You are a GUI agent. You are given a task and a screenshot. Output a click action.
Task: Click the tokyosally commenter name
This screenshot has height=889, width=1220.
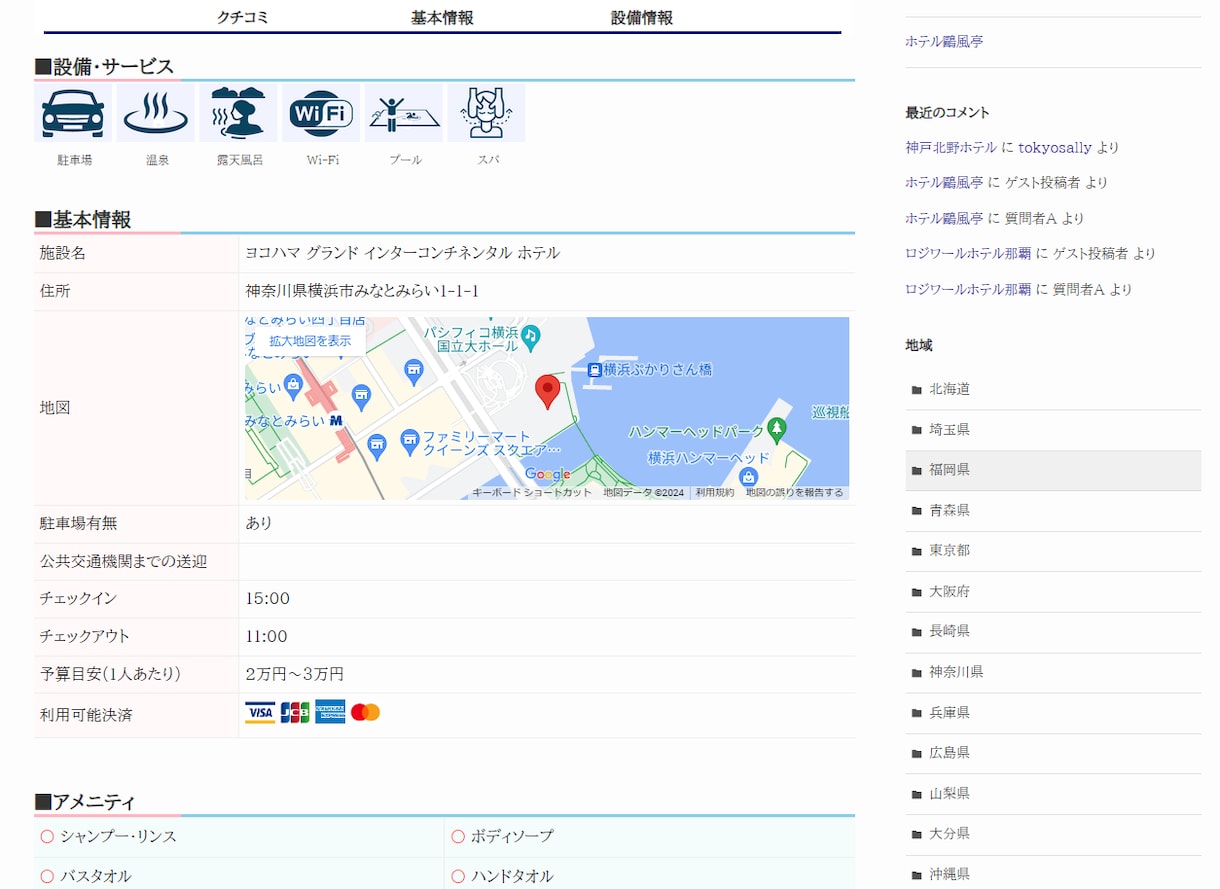coord(1055,148)
